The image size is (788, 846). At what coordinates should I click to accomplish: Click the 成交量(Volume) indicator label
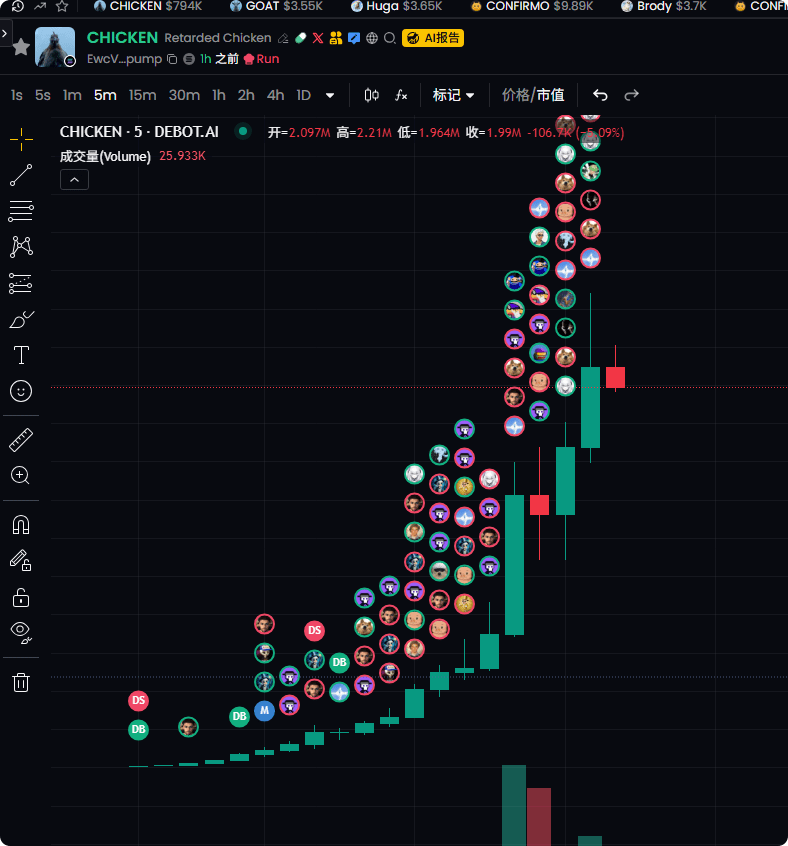coord(105,156)
